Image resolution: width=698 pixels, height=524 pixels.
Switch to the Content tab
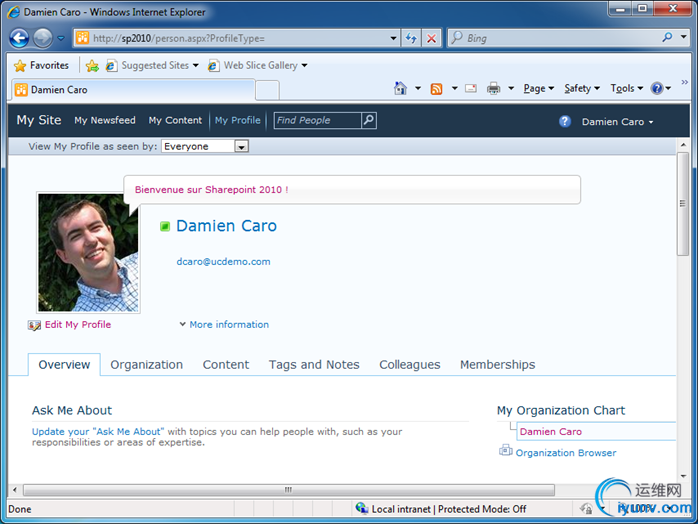click(x=226, y=365)
